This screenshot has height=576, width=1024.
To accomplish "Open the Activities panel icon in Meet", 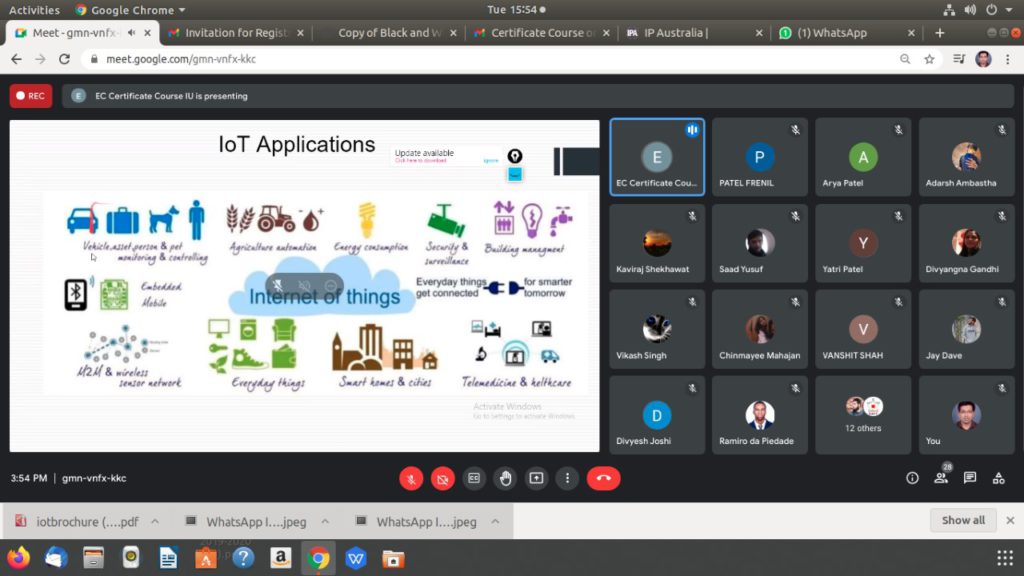I will tap(998, 478).
